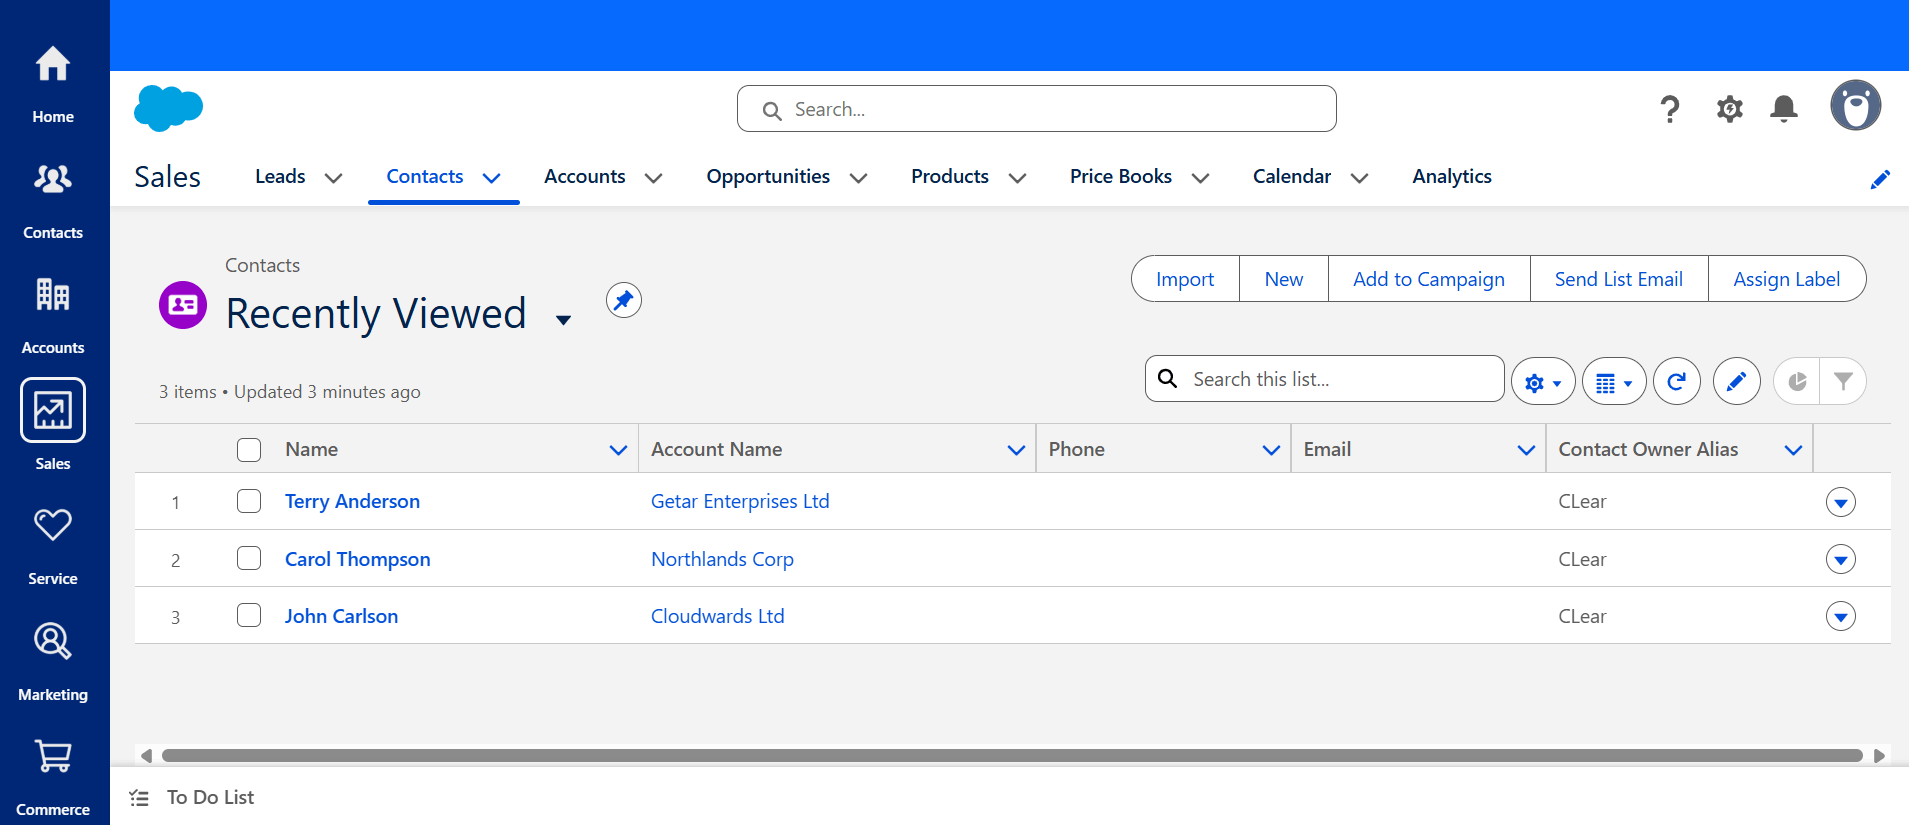Open the filters funnel button
This screenshot has height=825, width=1909.
click(x=1843, y=381)
